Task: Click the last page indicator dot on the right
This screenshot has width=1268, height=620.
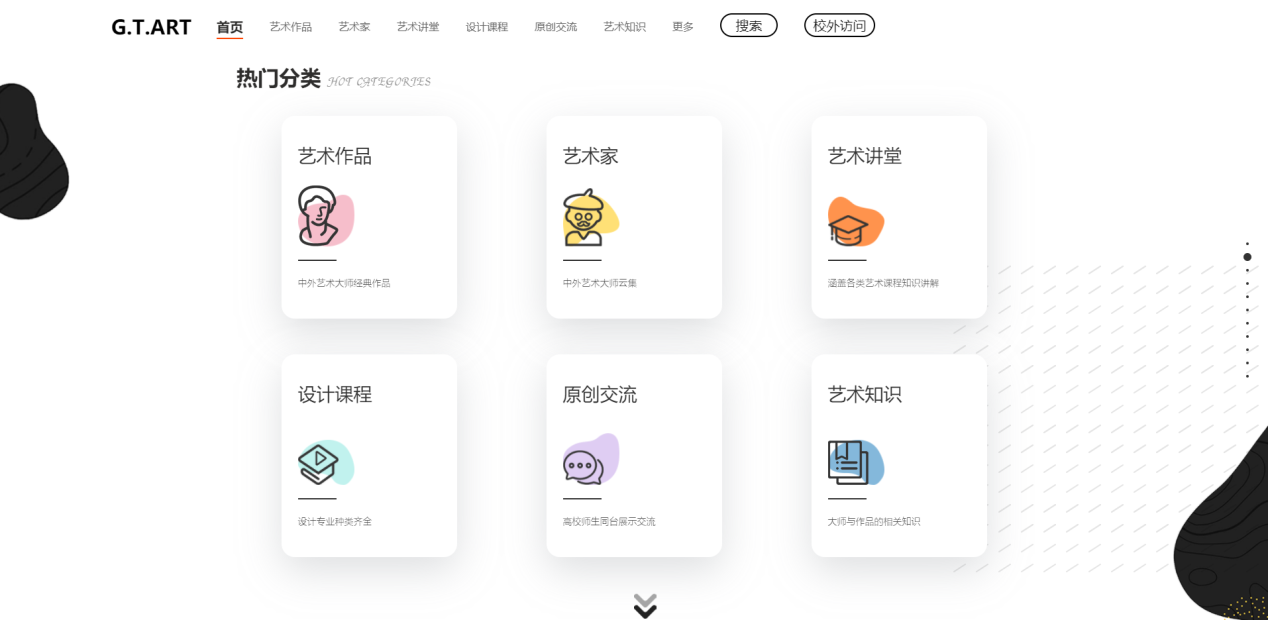Action: click(1247, 376)
